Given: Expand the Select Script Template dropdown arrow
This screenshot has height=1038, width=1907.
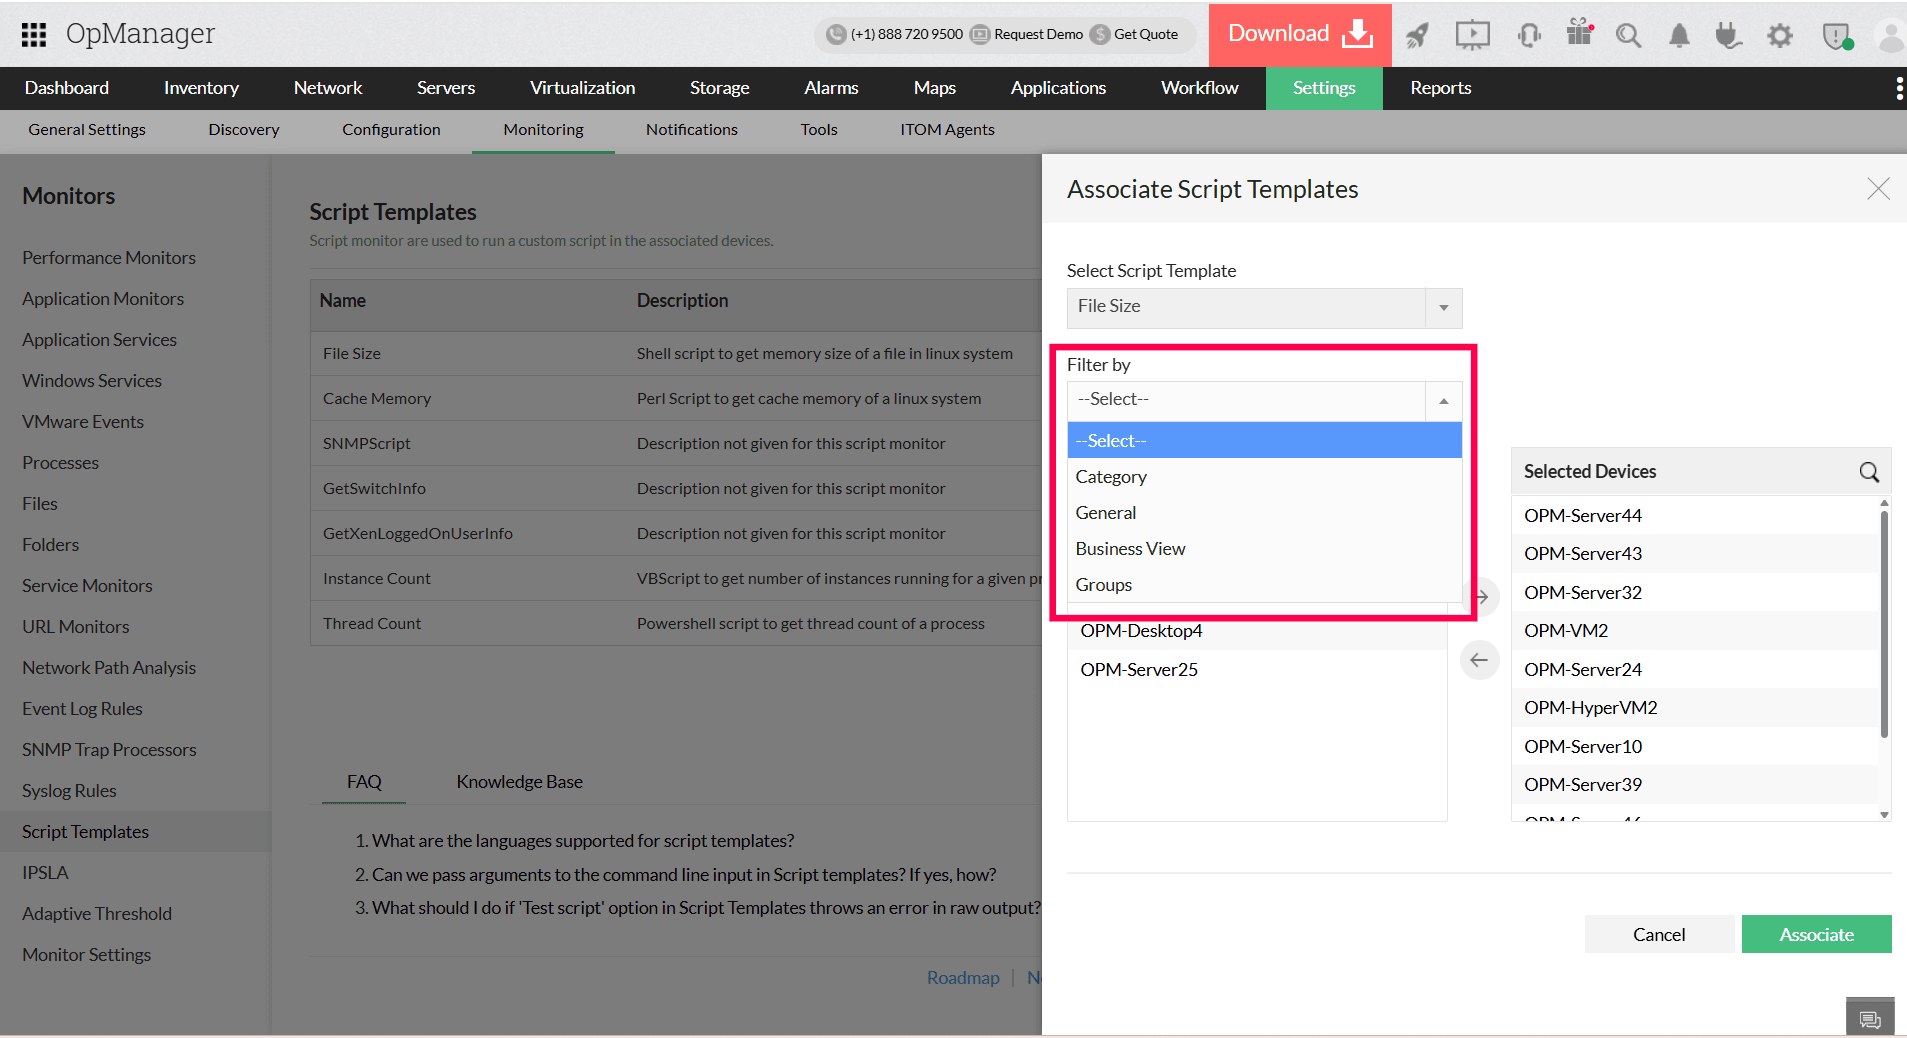Looking at the screenshot, I should click(x=1444, y=308).
